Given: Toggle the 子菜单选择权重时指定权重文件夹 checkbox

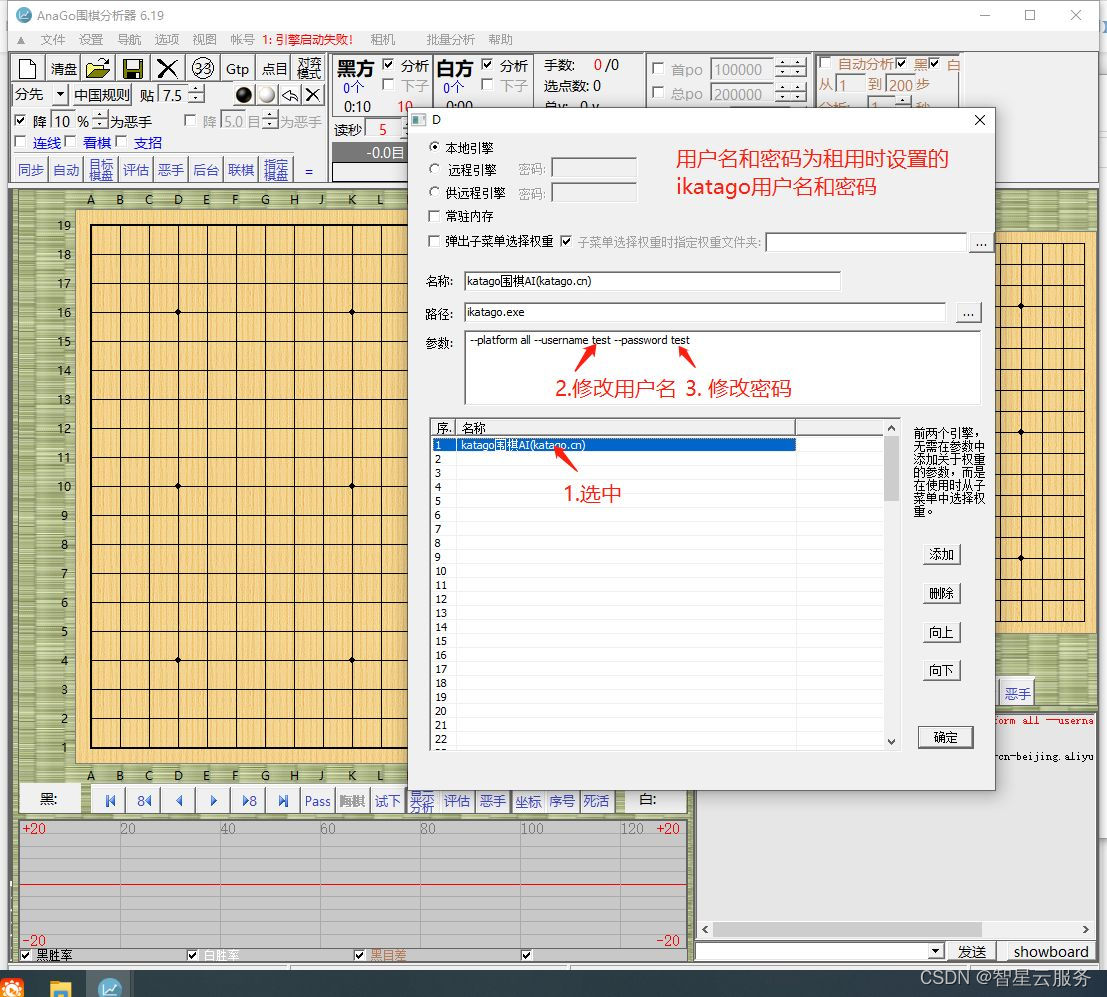Looking at the screenshot, I should point(566,241).
